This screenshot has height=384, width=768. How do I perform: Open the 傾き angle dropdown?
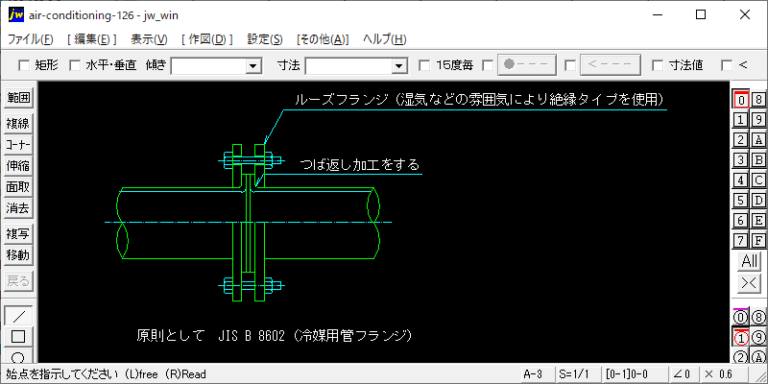pos(253,66)
